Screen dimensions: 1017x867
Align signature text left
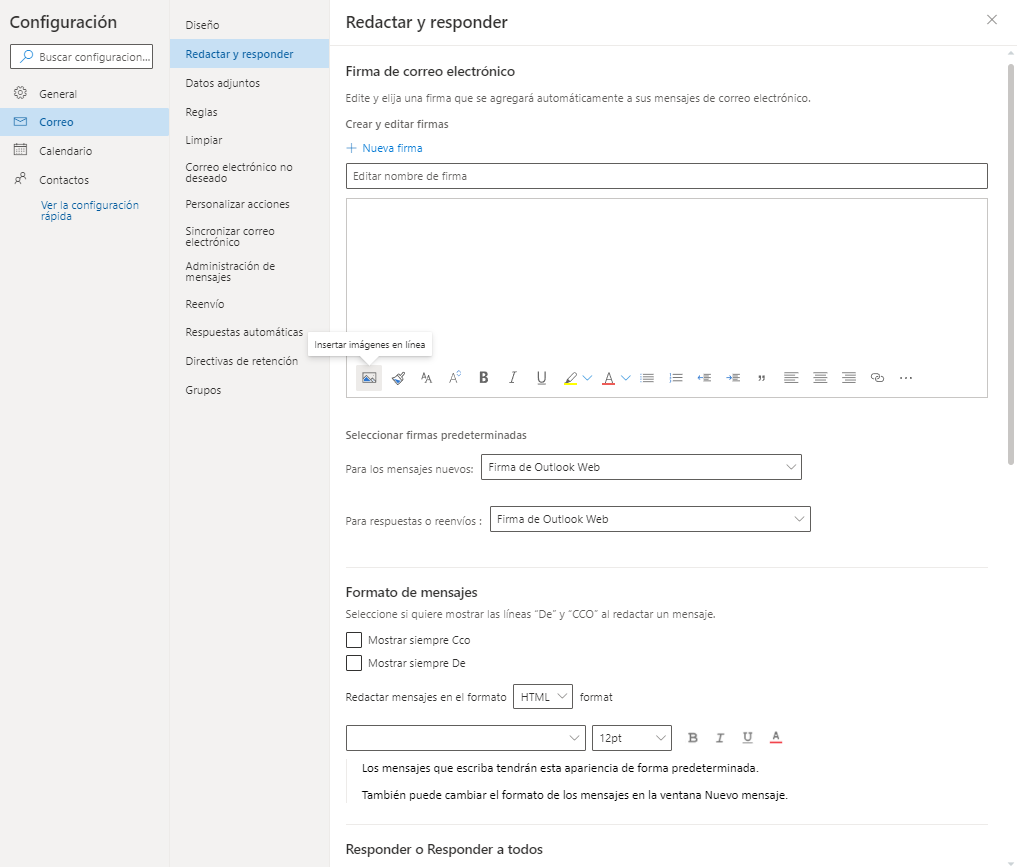tap(791, 377)
